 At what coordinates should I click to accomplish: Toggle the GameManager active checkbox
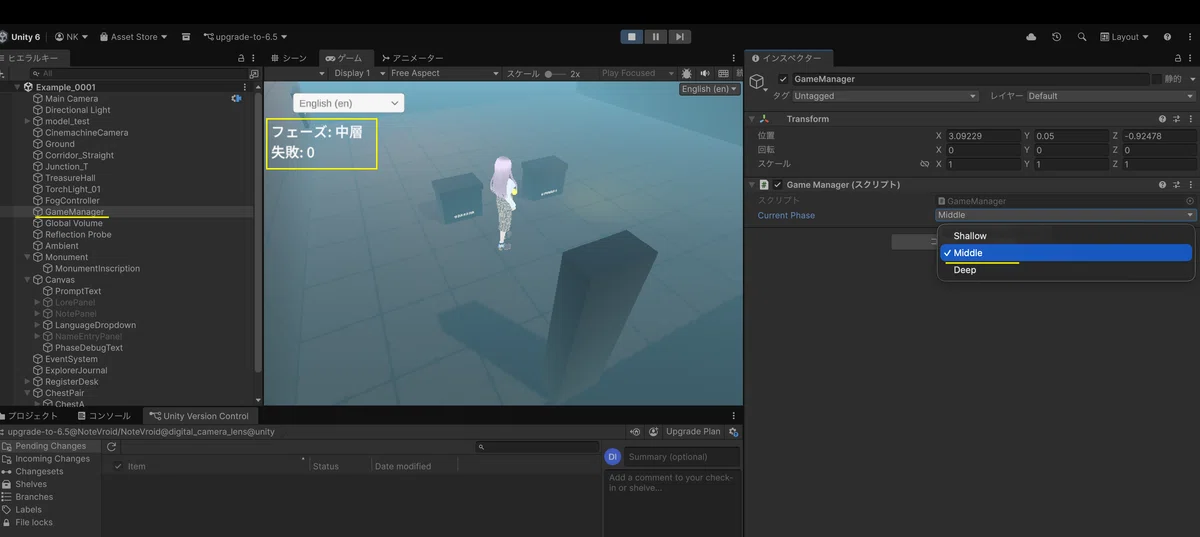[783, 79]
